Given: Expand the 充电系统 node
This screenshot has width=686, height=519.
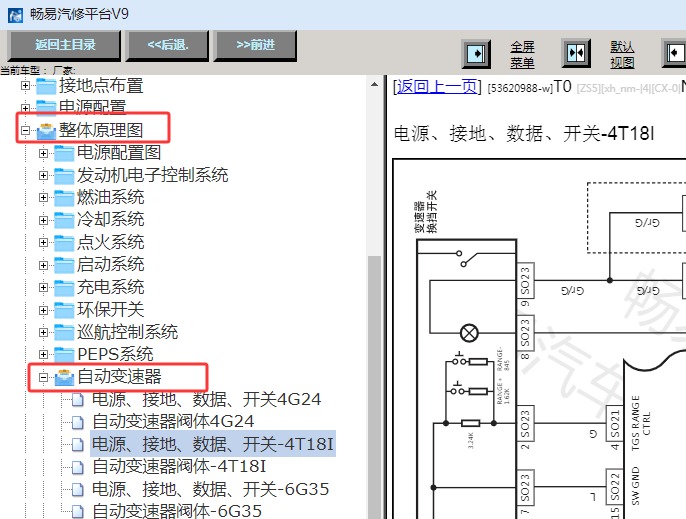Looking at the screenshot, I should click(x=43, y=287).
